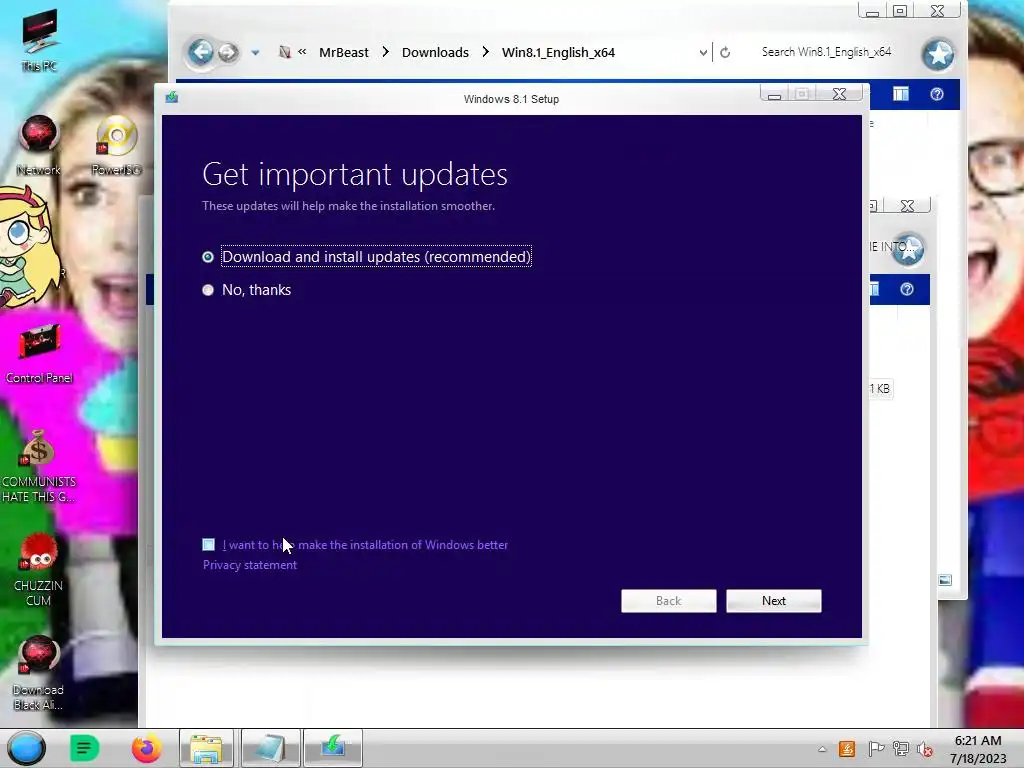
Task: Expand the chevron after Downloads breadcrumb
Action: (485, 52)
